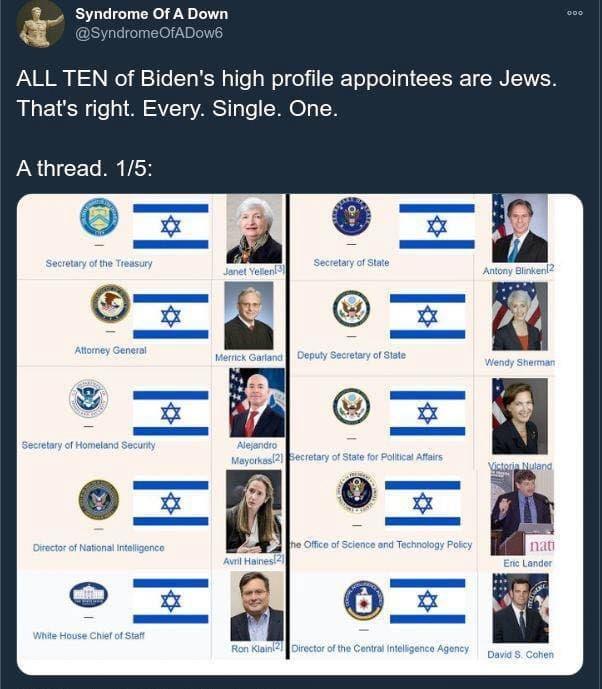Open the three-dot more options menu
602x689 pixels.
(574, 14)
